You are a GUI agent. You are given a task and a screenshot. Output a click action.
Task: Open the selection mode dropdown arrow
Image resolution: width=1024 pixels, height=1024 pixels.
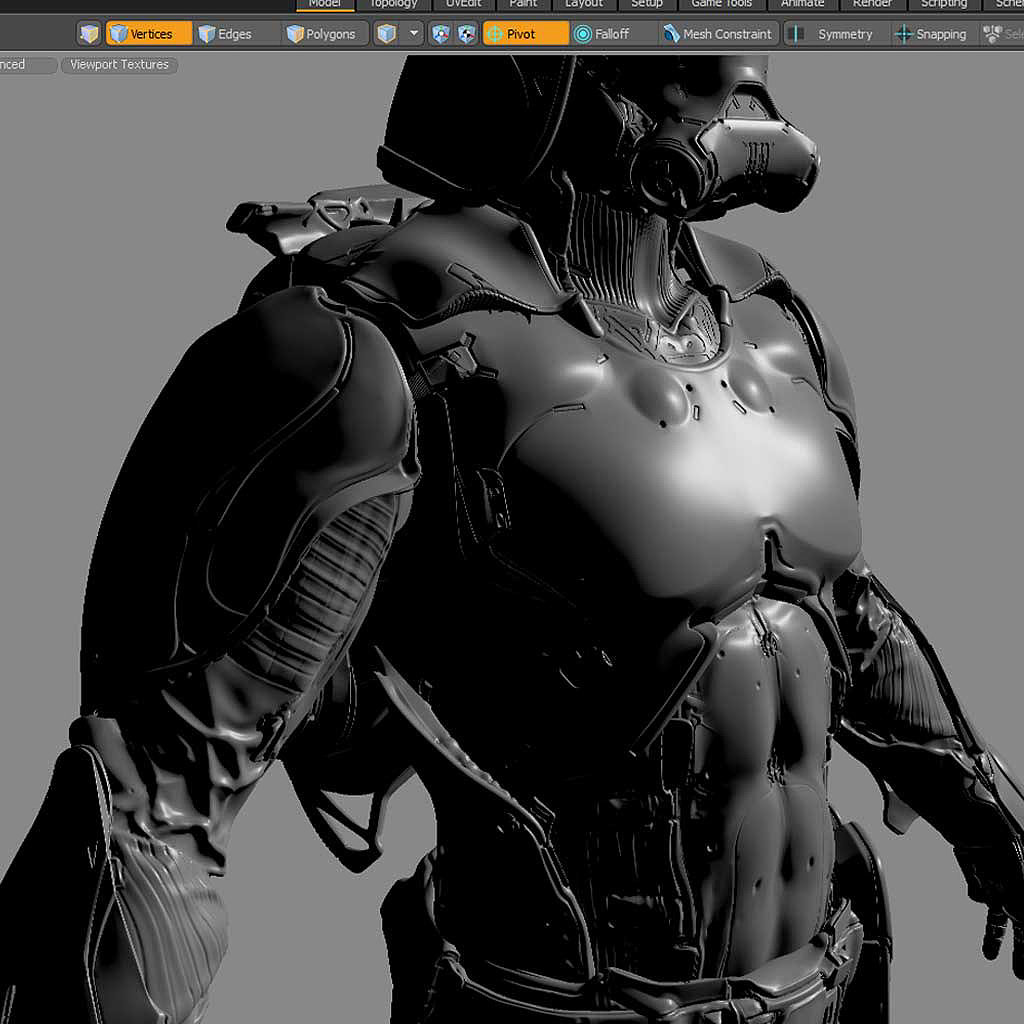(x=414, y=34)
